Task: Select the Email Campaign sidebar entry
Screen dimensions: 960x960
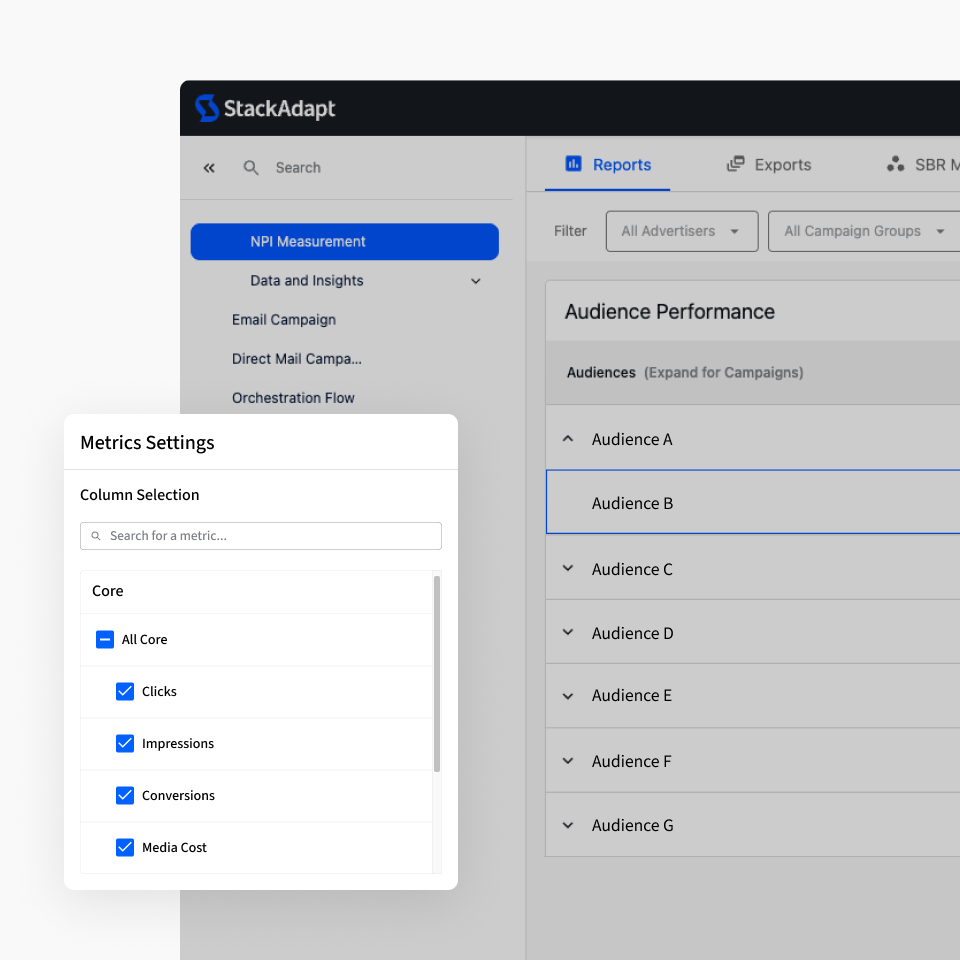Action: pyautogui.click(x=283, y=319)
